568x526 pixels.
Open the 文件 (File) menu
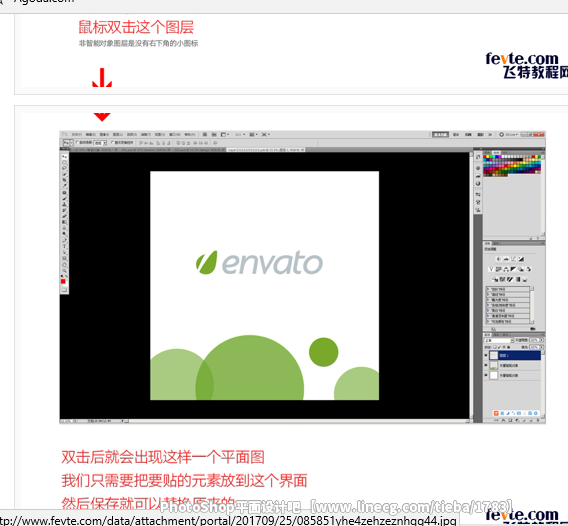[x=77, y=134]
